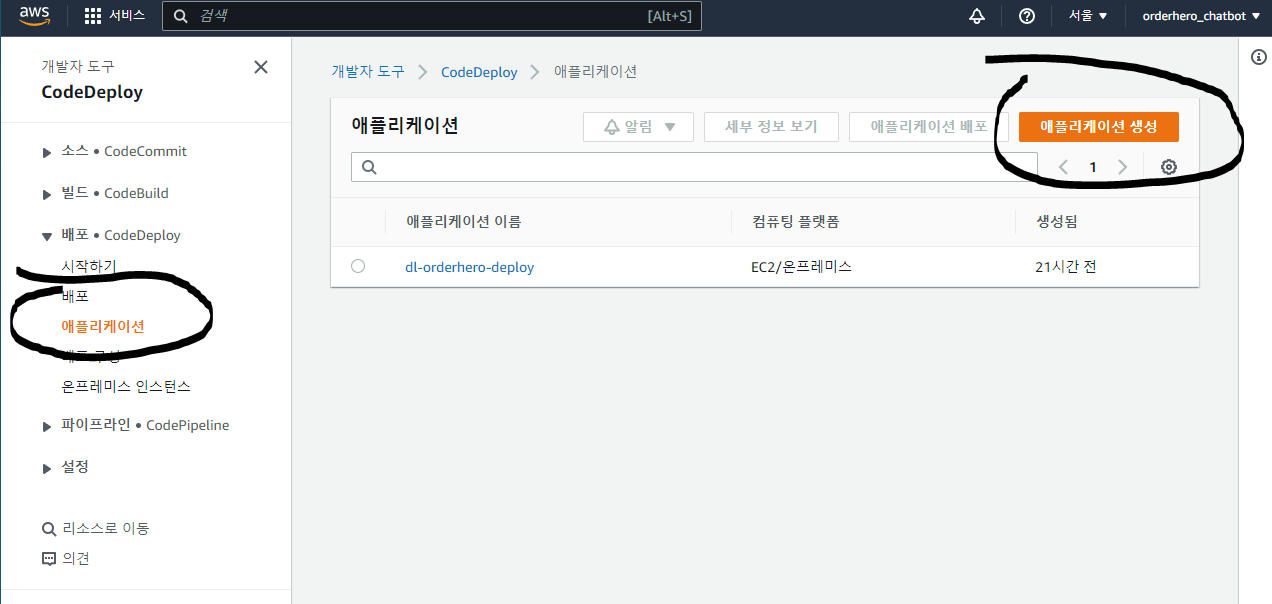Expand the 파이프라인 CodePipeline section

47,426
